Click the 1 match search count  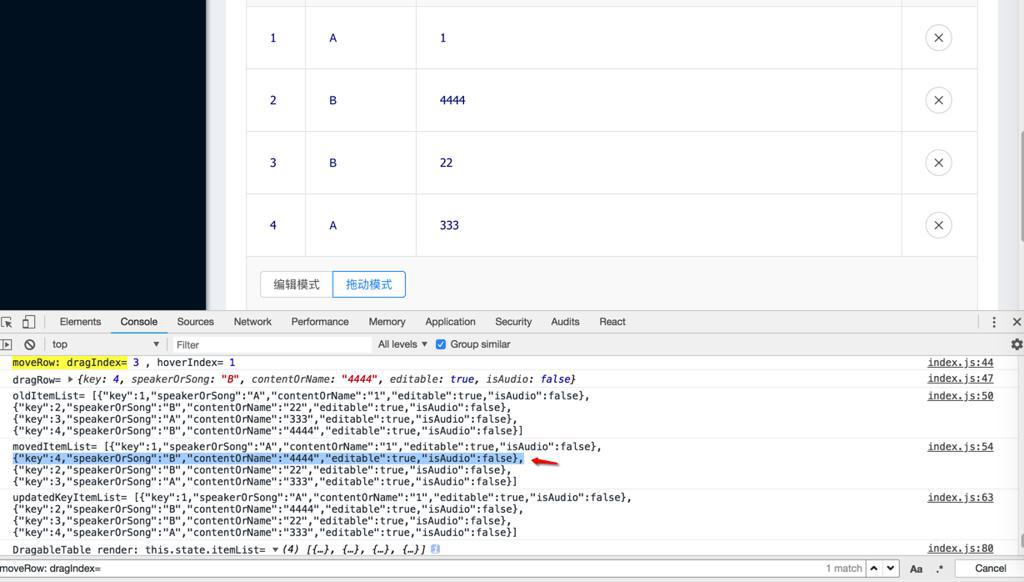tap(843, 568)
